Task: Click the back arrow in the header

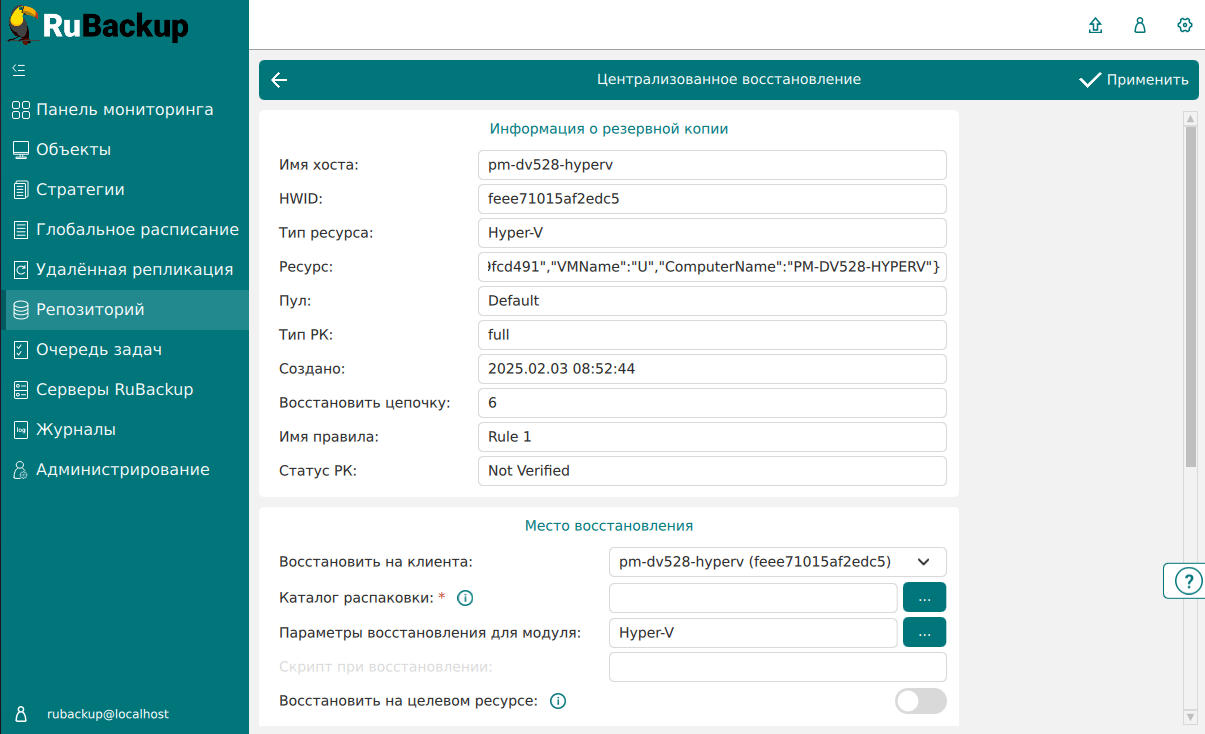Action: 279,80
